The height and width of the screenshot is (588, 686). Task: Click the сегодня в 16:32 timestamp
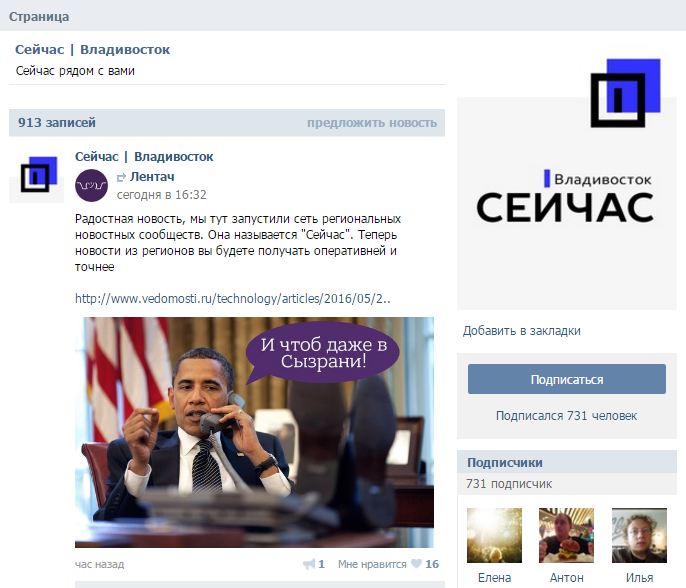pyautogui.click(x=161, y=195)
